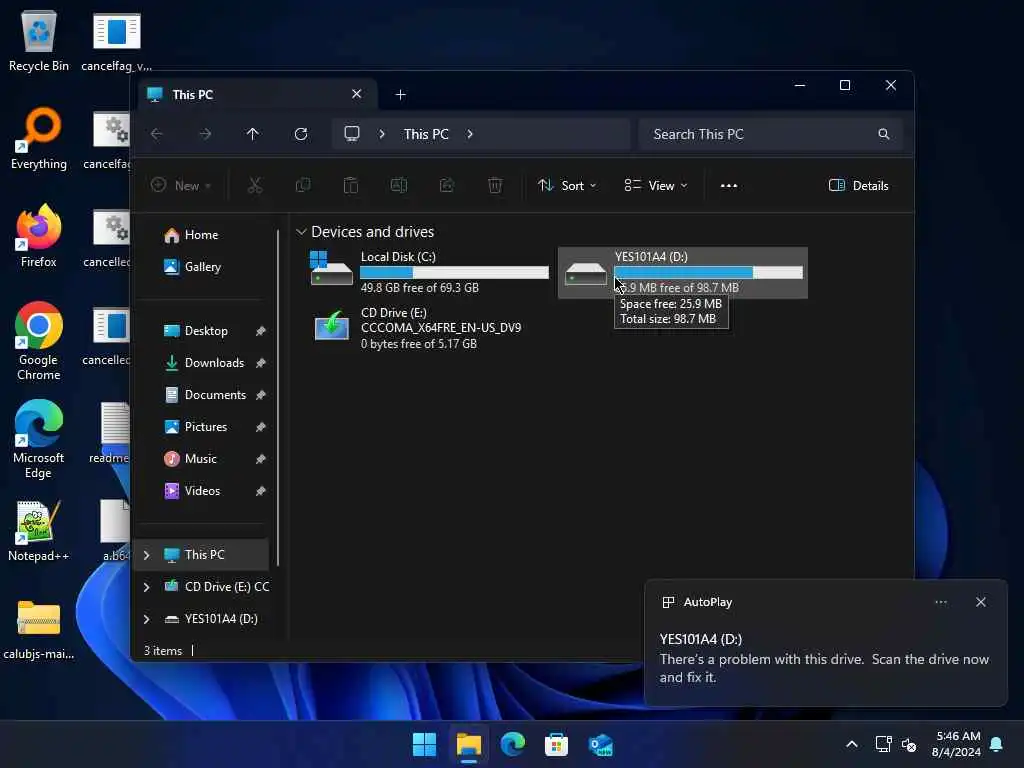Unpin Videos from Quick access
The height and width of the screenshot is (768, 1024).
pos(261,491)
